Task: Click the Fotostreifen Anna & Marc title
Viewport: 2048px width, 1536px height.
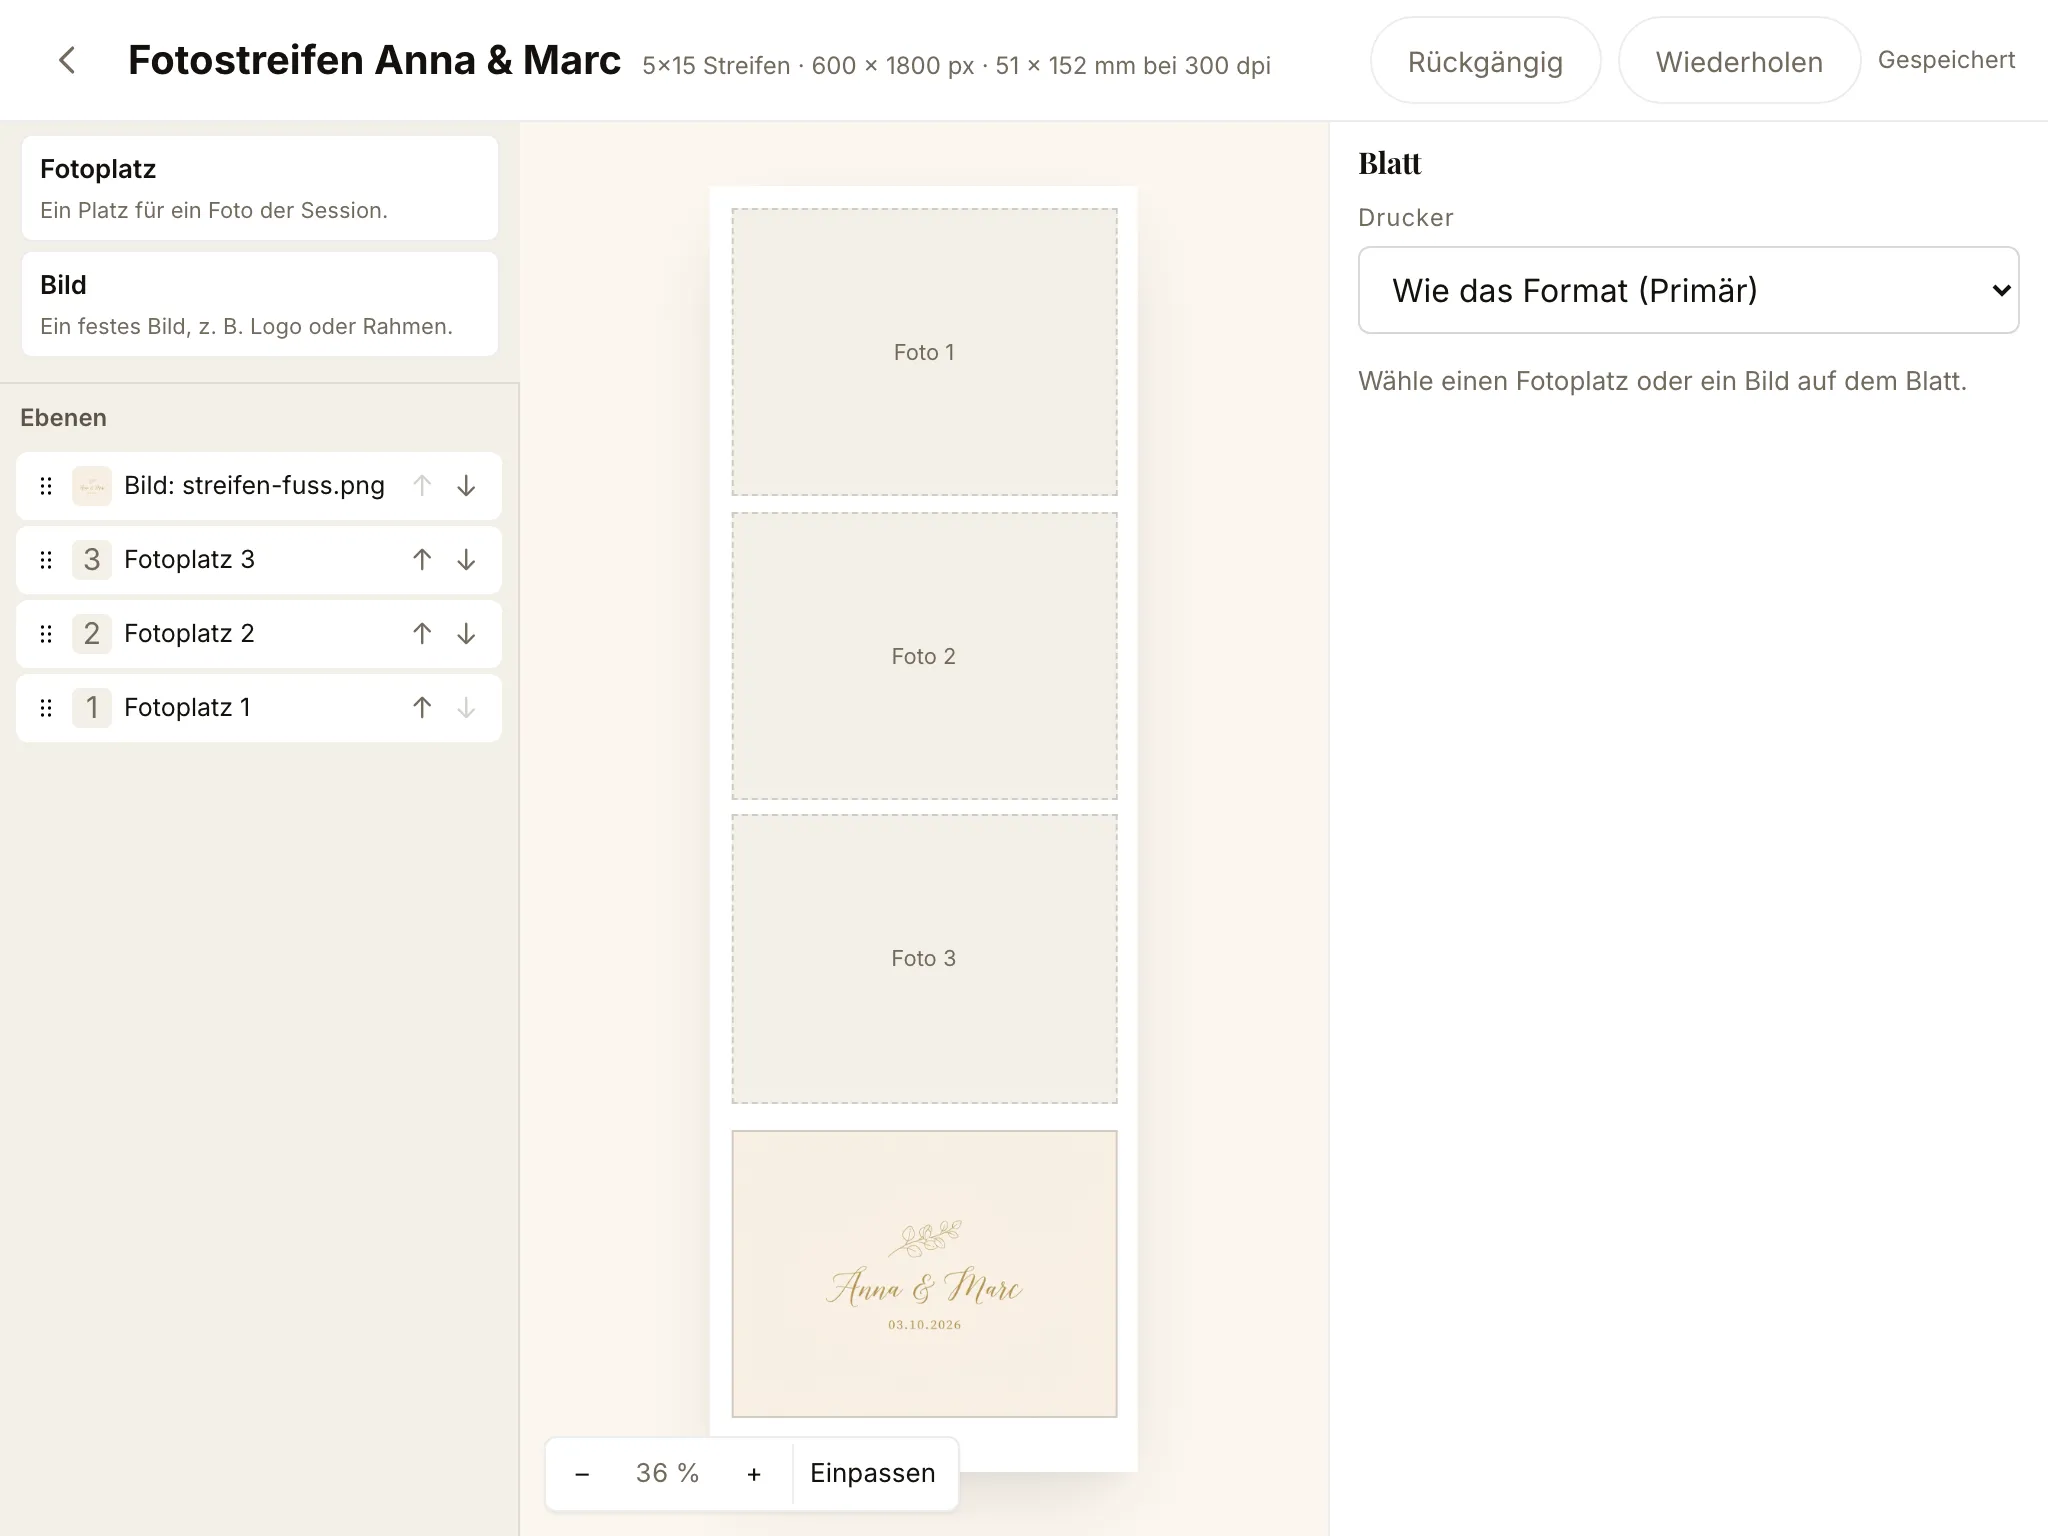Action: click(374, 60)
